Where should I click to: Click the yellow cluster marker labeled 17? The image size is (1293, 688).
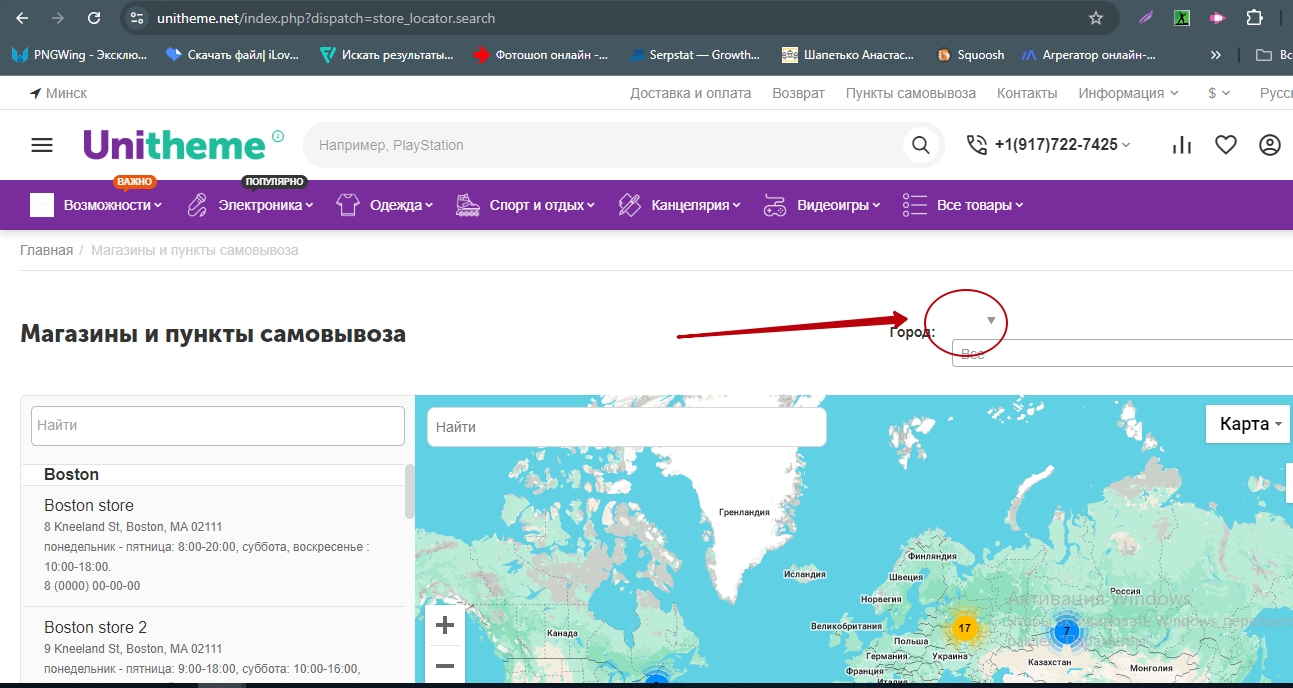964,628
